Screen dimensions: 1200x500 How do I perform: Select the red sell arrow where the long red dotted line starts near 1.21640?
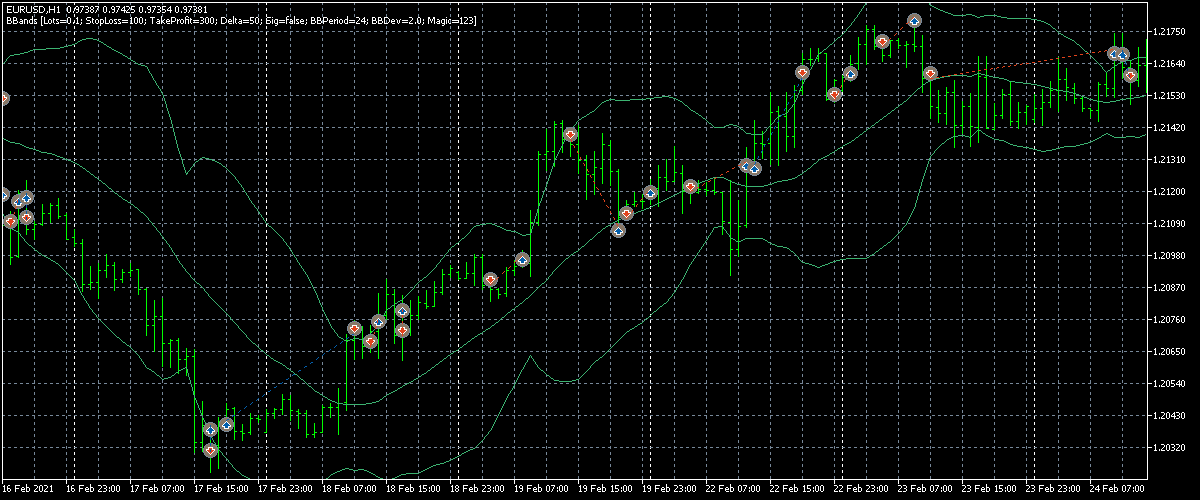tap(930, 74)
